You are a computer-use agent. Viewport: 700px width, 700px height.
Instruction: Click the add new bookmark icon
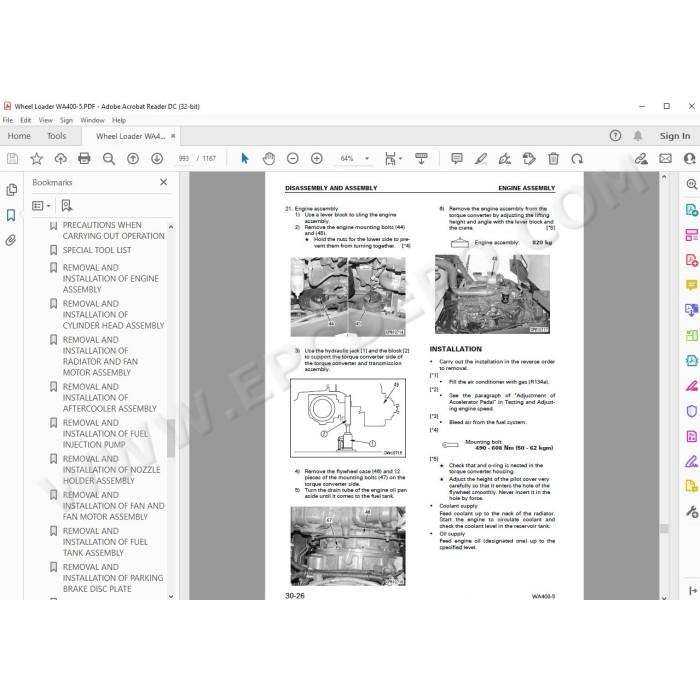click(67, 206)
